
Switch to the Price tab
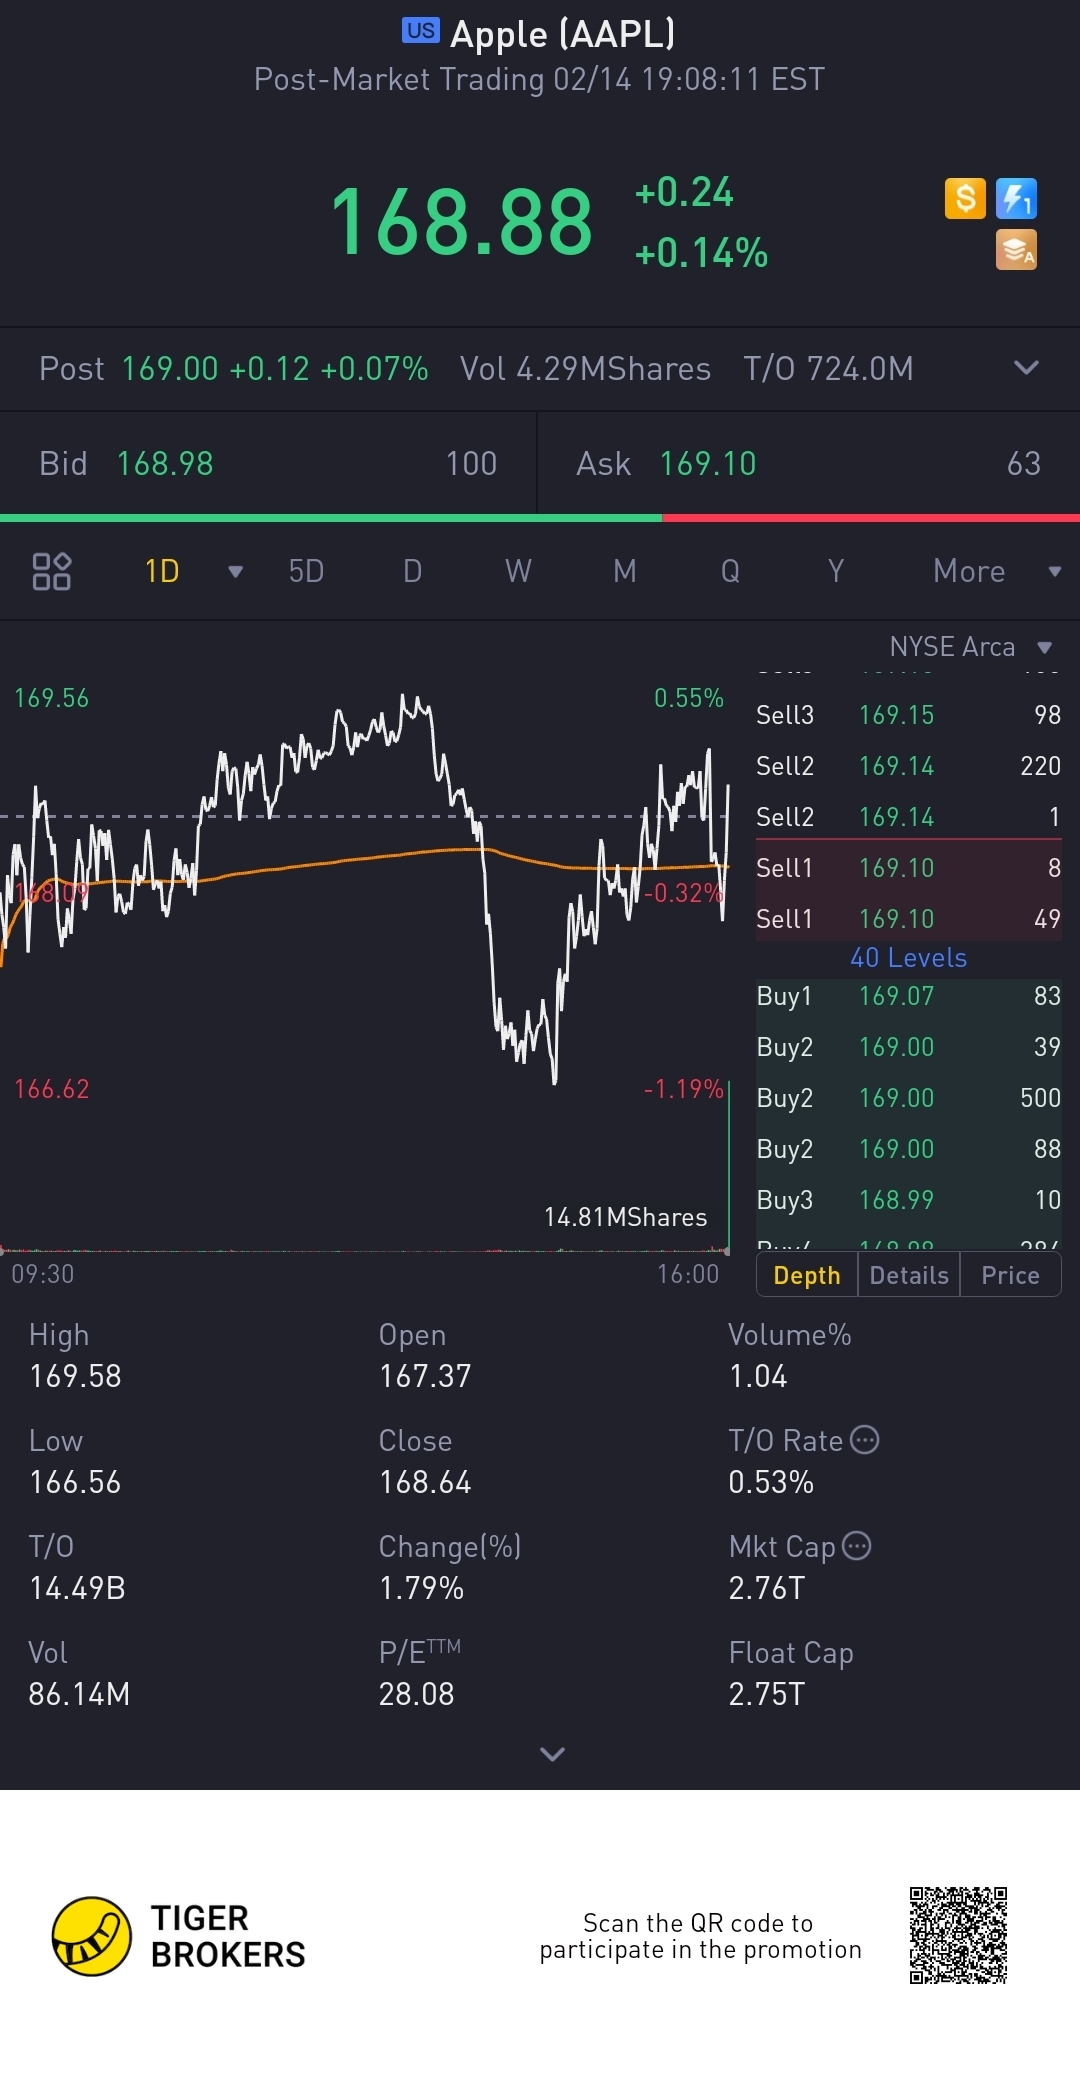1010,1275
